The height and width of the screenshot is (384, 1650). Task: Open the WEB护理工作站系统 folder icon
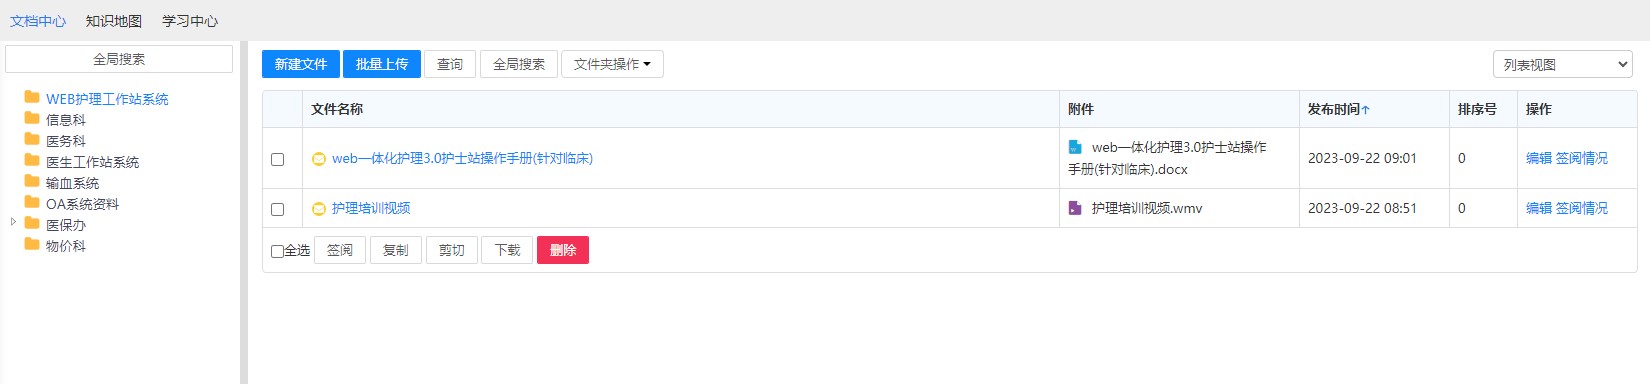(32, 98)
